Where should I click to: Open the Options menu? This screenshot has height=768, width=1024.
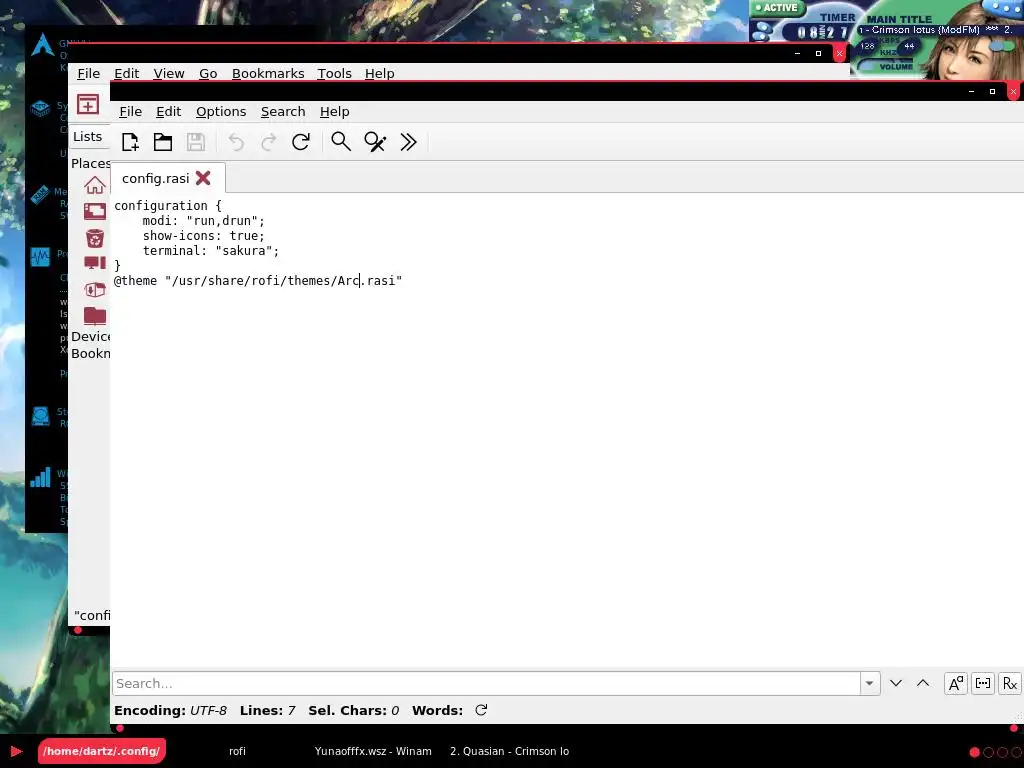[x=221, y=112]
